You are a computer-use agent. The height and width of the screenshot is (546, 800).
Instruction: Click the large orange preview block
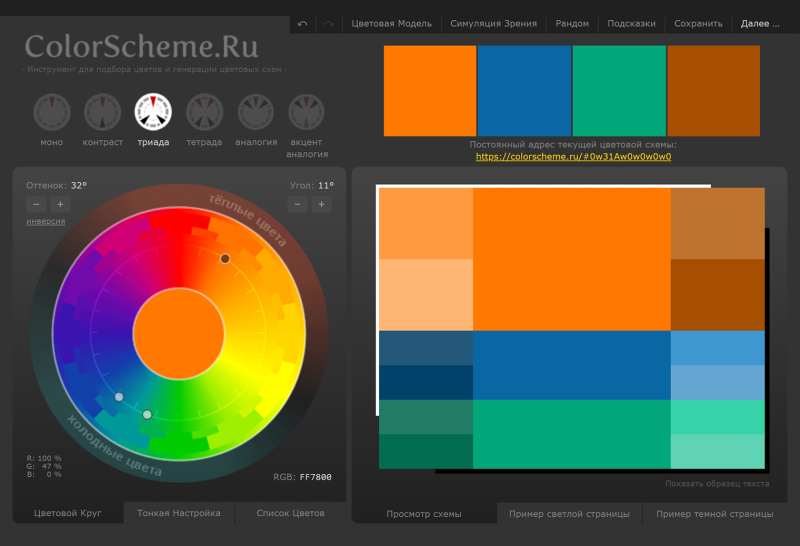[x=571, y=259]
